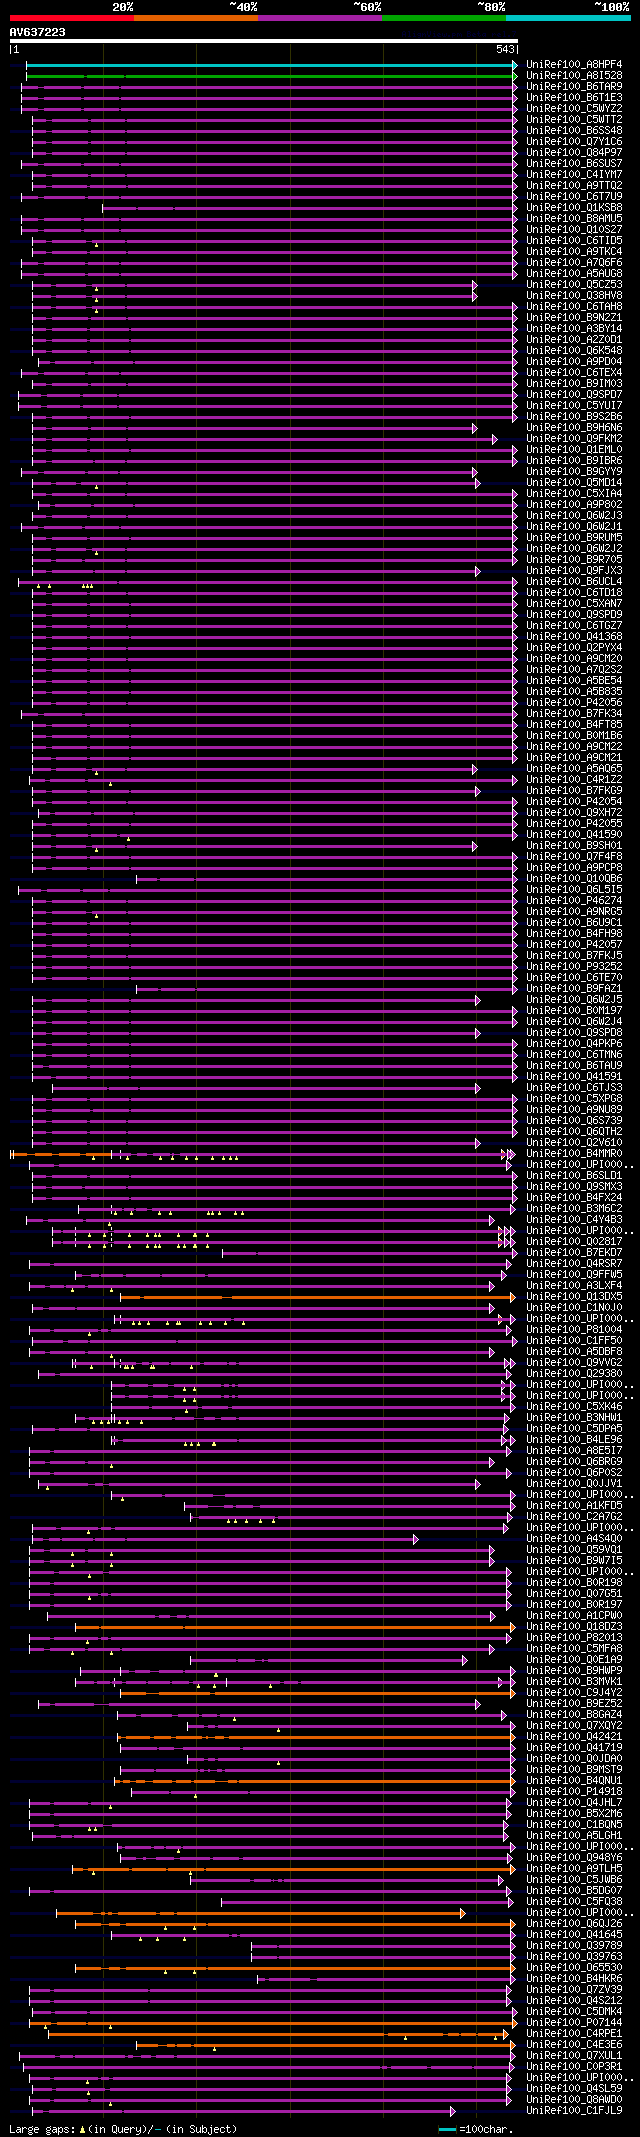The image size is (640, 2137).
Task: Click label UniRef100_P81004
Action: click(x=574, y=1330)
